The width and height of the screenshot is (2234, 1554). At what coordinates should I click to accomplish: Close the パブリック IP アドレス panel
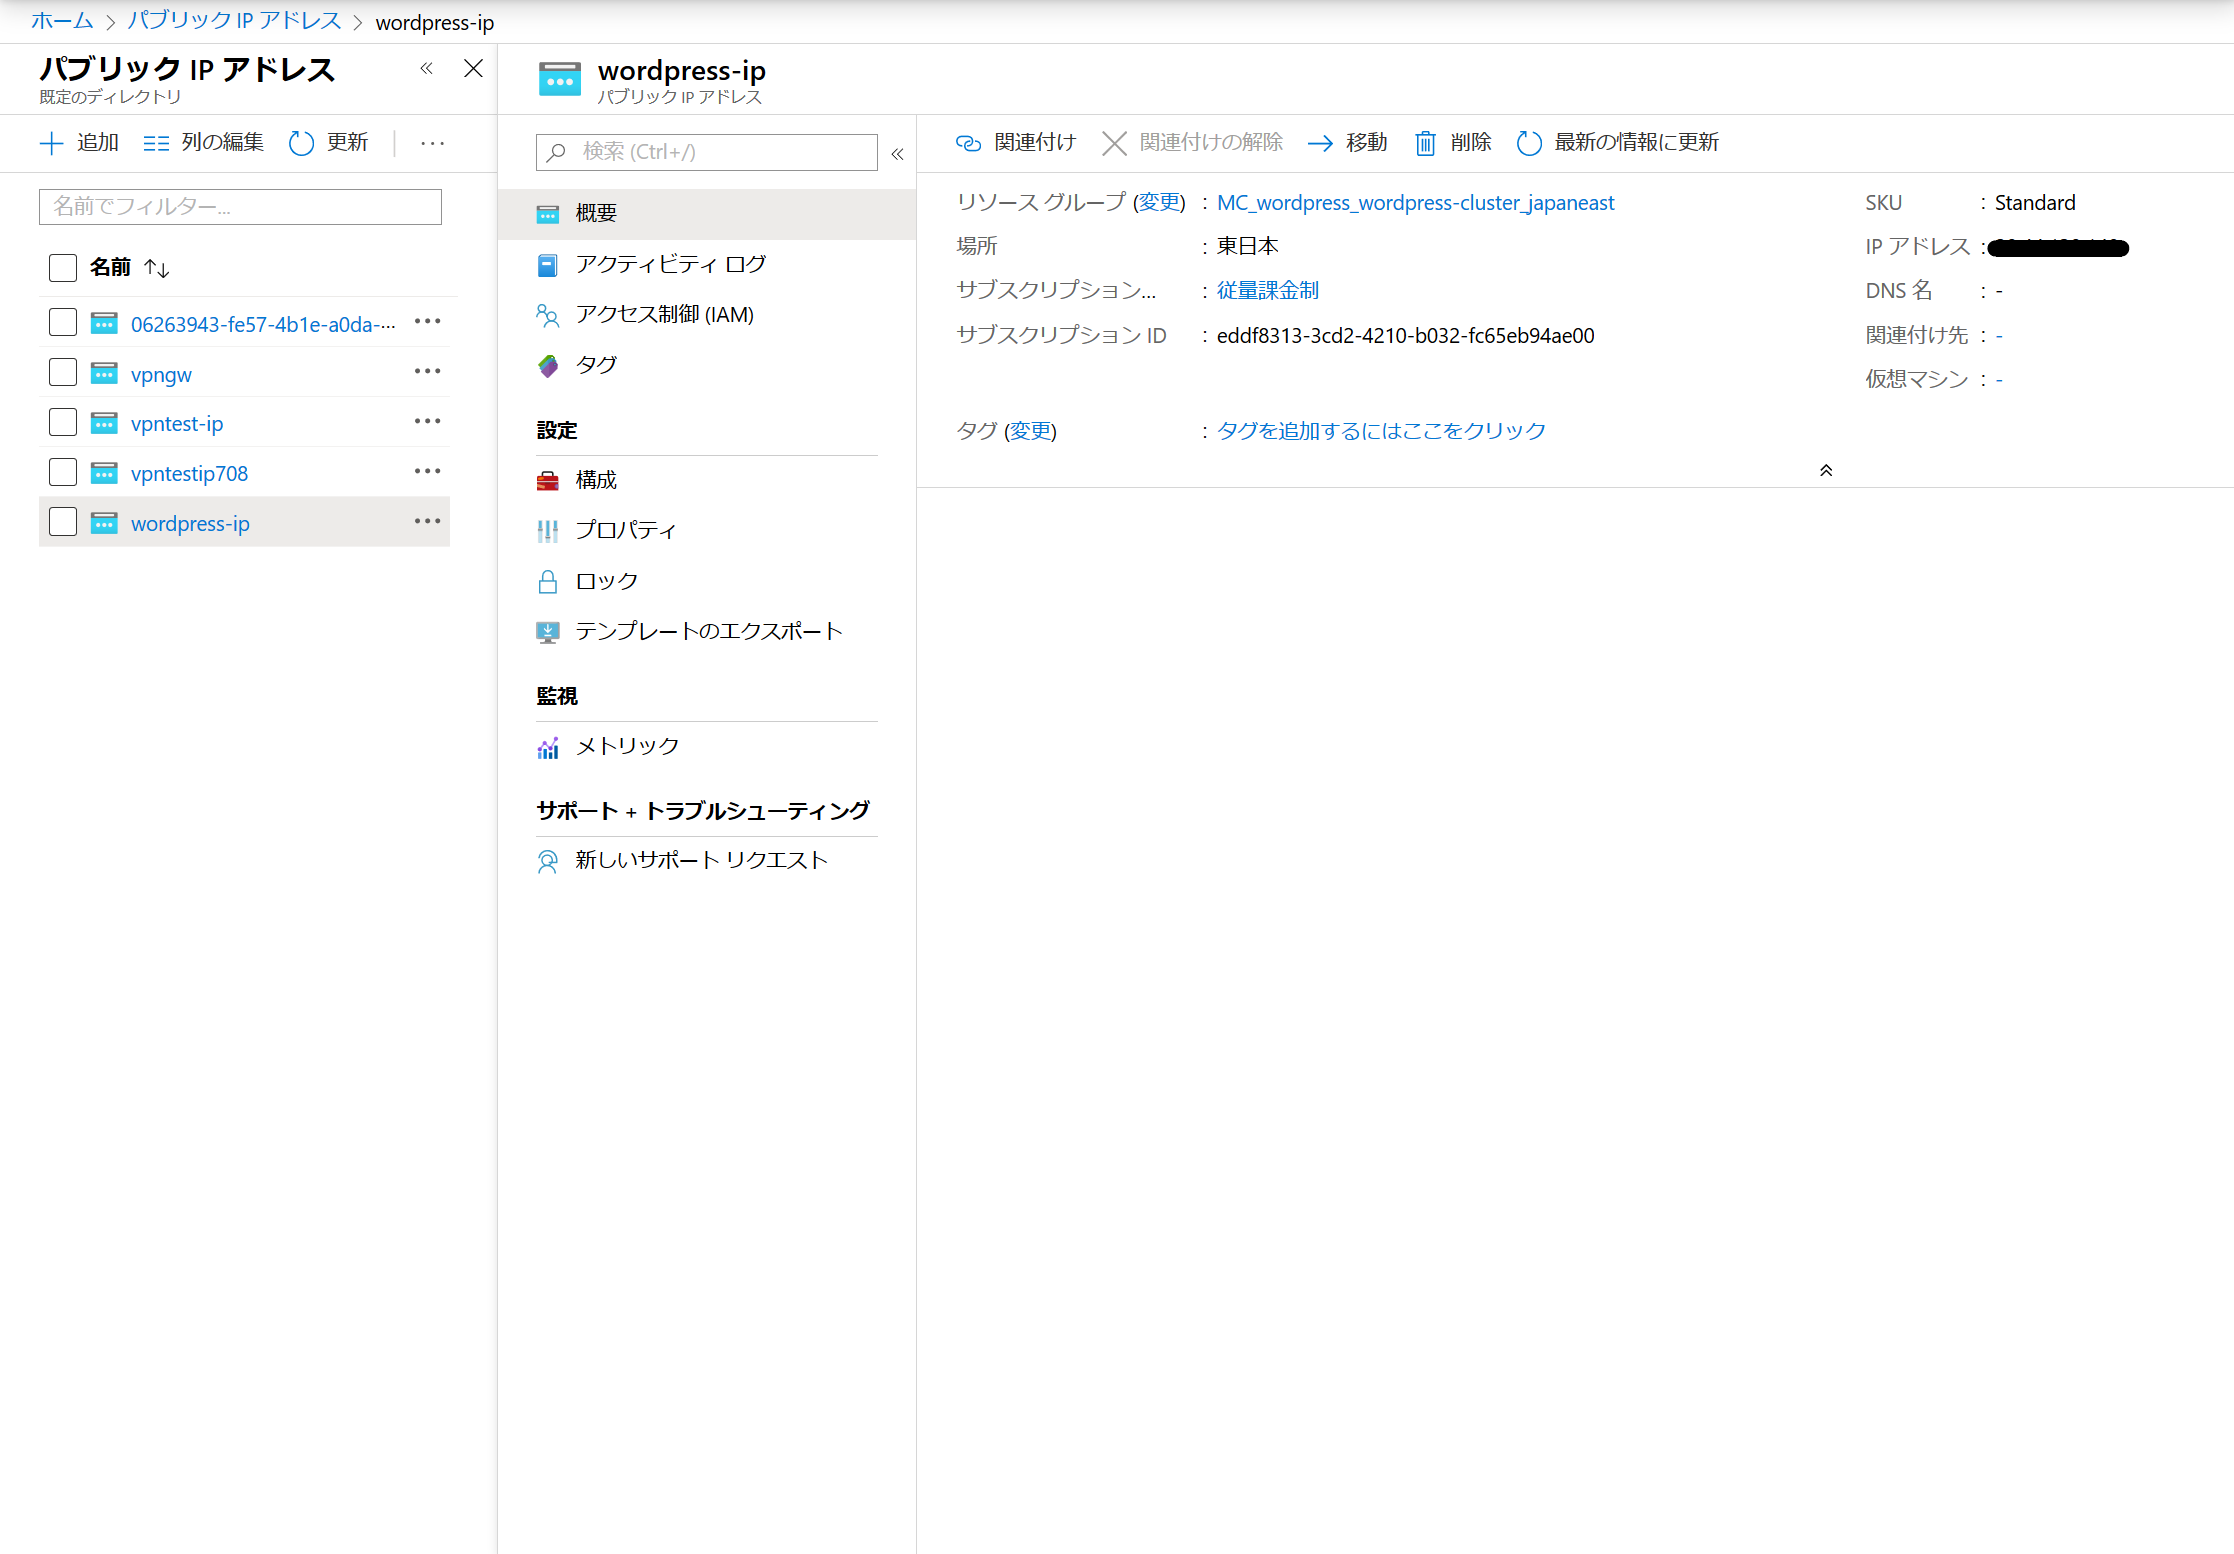pos(474,68)
